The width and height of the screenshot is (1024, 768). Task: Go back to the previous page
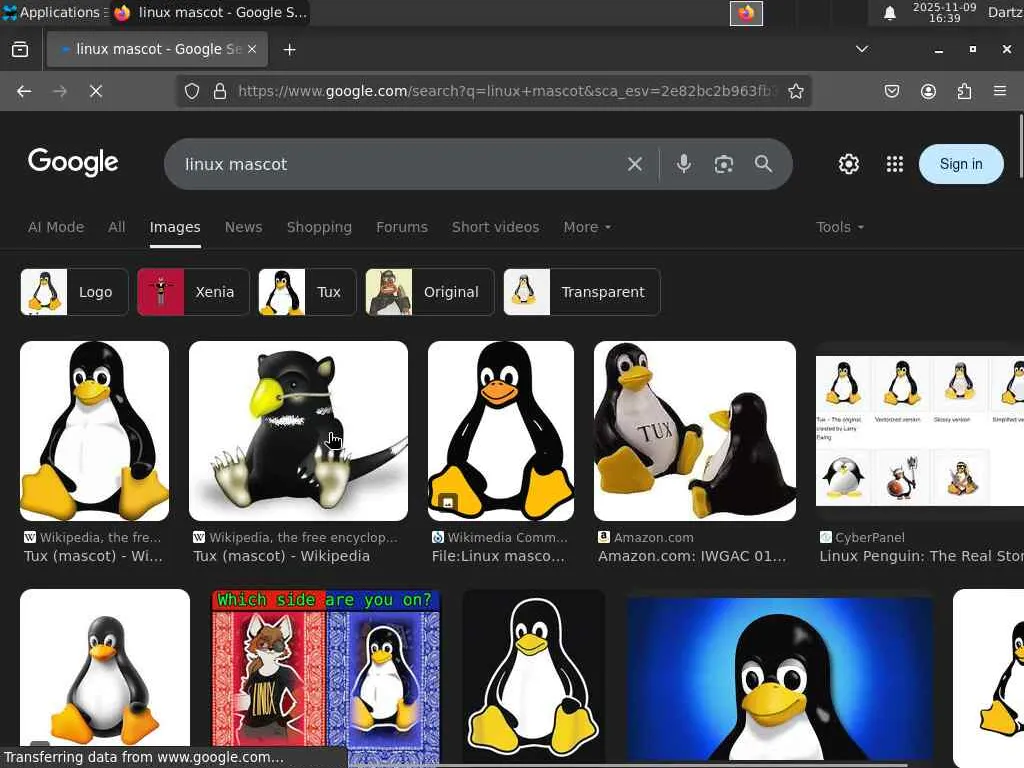[24, 91]
